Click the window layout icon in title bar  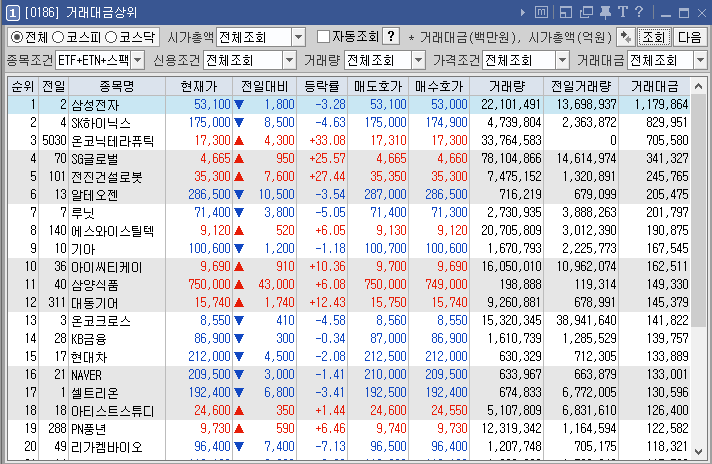pos(565,12)
